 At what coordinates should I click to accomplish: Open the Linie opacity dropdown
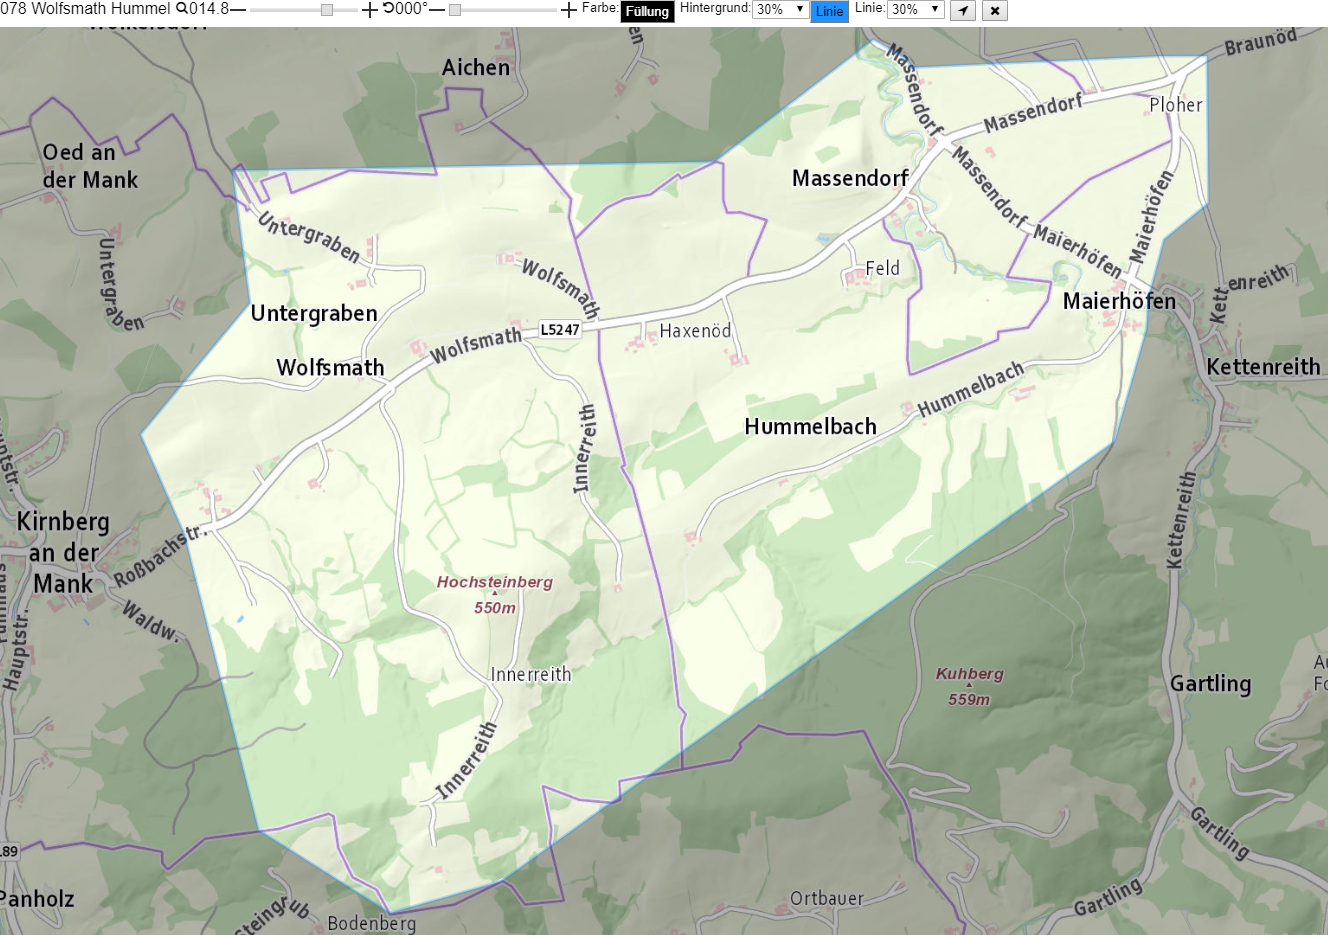click(x=916, y=9)
